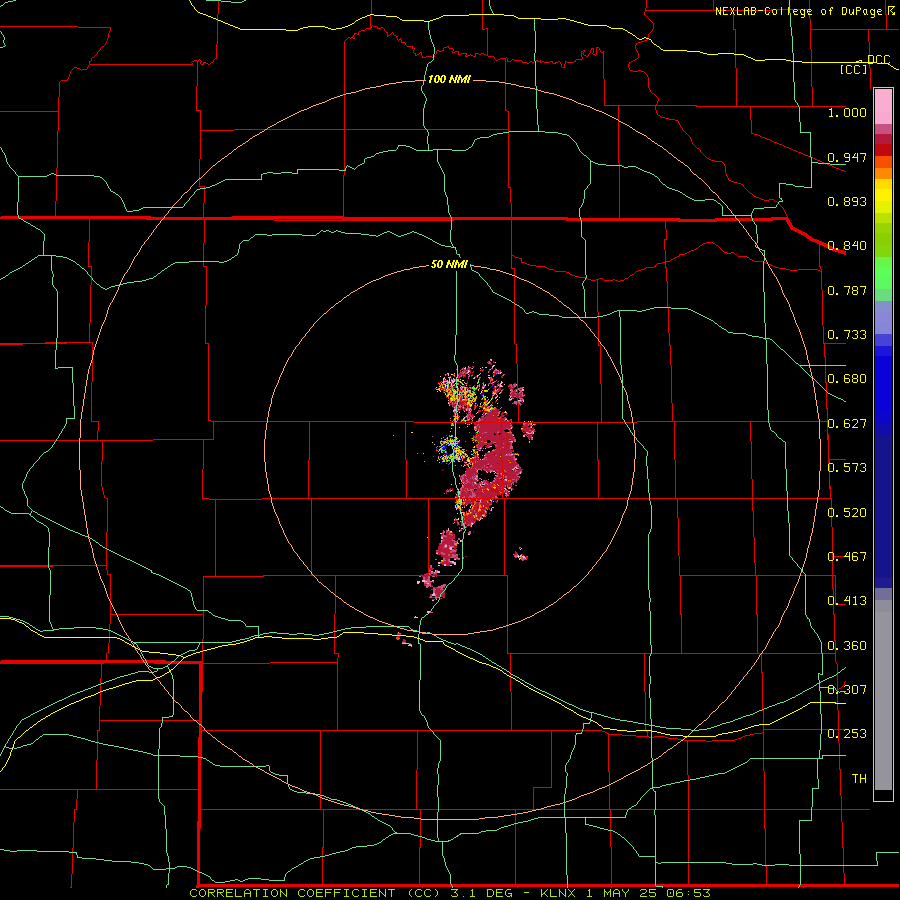The width and height of the screenshot is (900, 900).
Task: Click the 0.893 color scale value
Action: [847, 201]
